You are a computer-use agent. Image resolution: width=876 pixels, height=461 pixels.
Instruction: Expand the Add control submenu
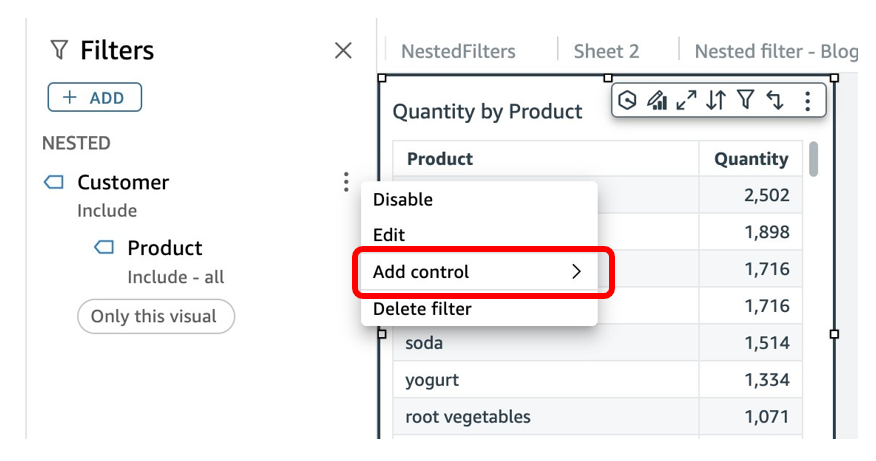coord(482,272)
